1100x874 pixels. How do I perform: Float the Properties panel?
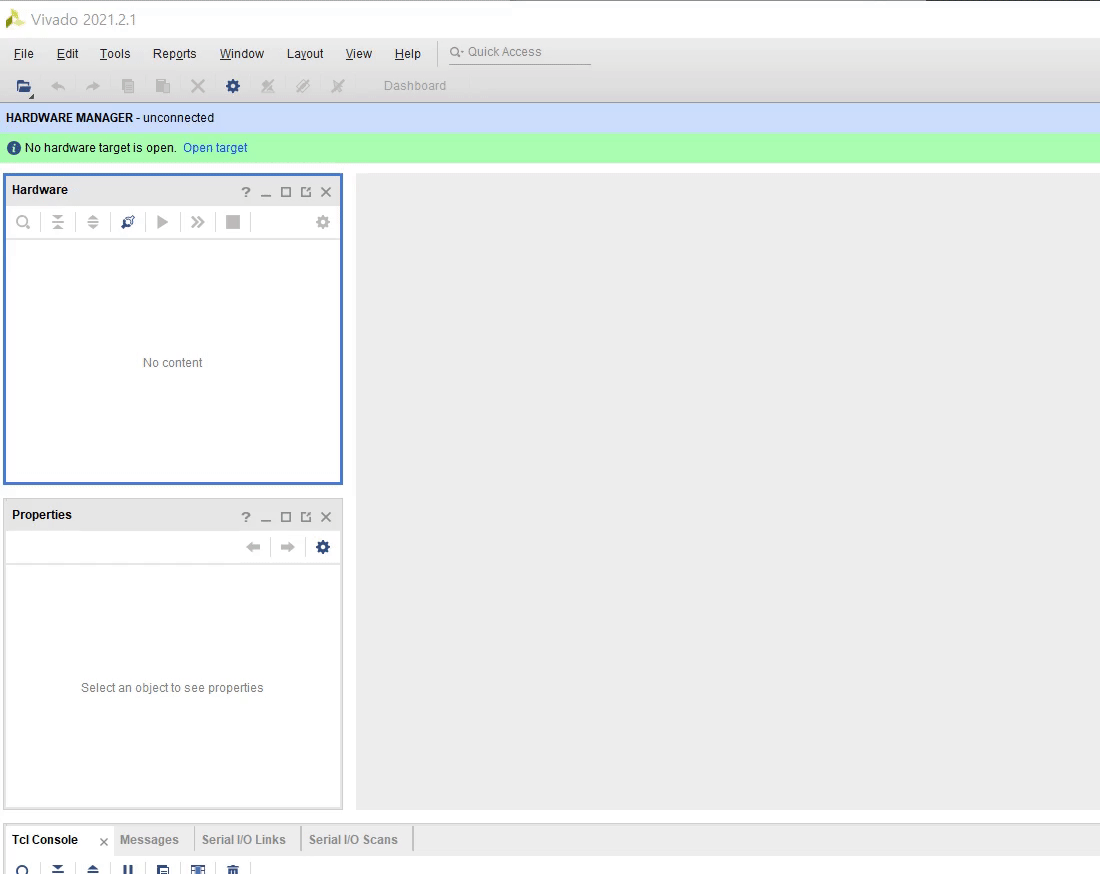pos(306,517)
